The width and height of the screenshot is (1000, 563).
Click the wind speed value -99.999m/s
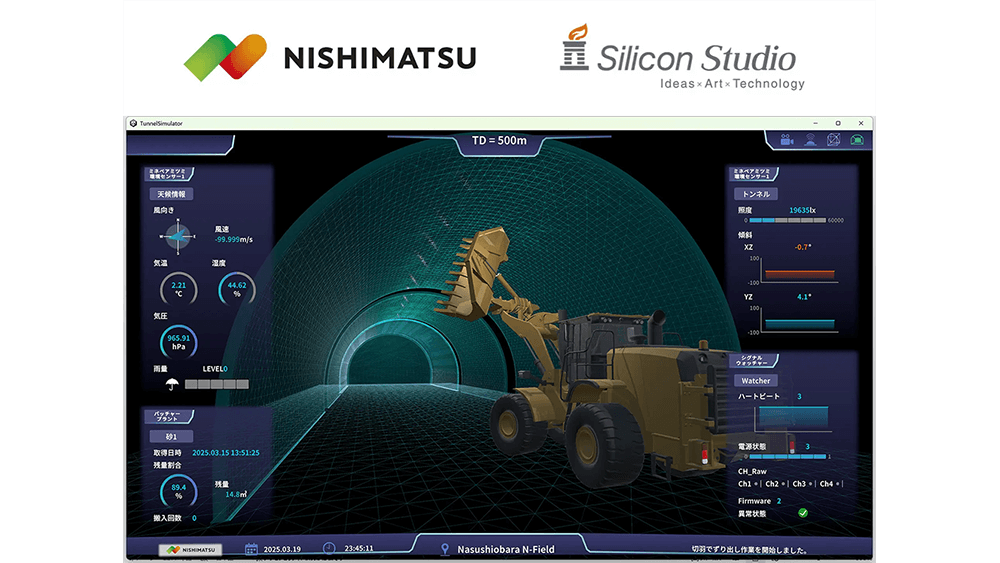point(233,239)
